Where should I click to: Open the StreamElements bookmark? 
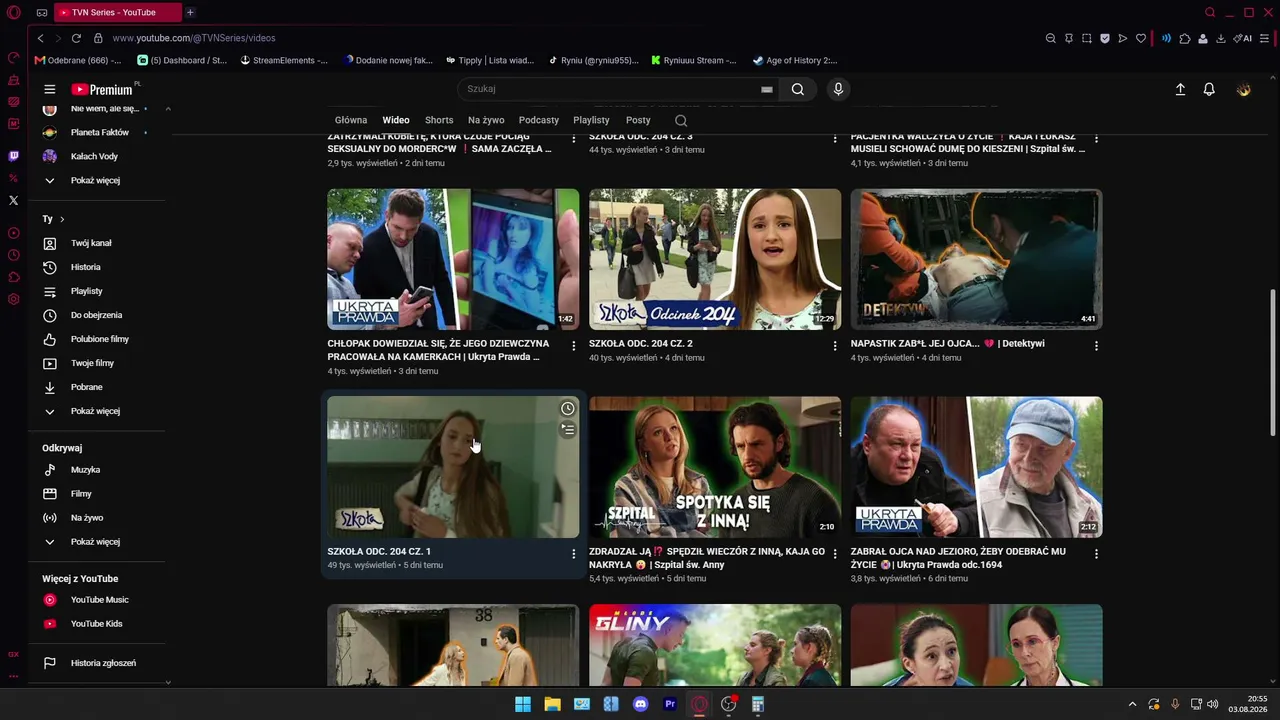coord(284,60)
